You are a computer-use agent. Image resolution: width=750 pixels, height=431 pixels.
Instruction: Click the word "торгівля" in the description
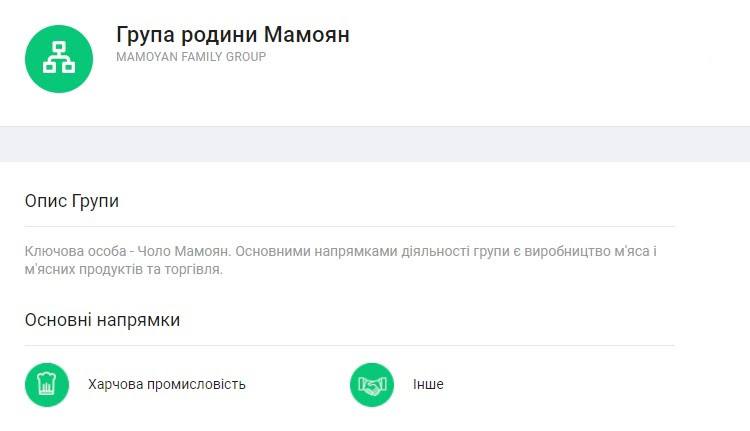coord(195,269)
